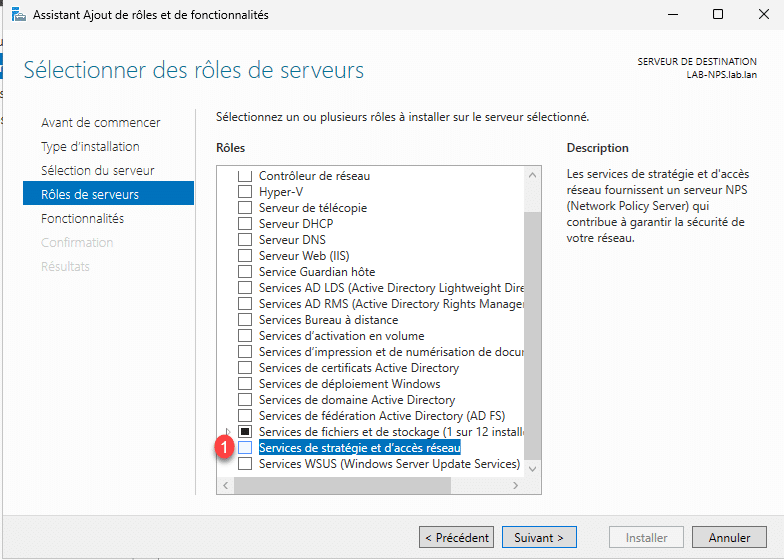The image size is (784, 560).
Task: Select Serveur Web (IIS) checkbox
Action: click(245, 256)
